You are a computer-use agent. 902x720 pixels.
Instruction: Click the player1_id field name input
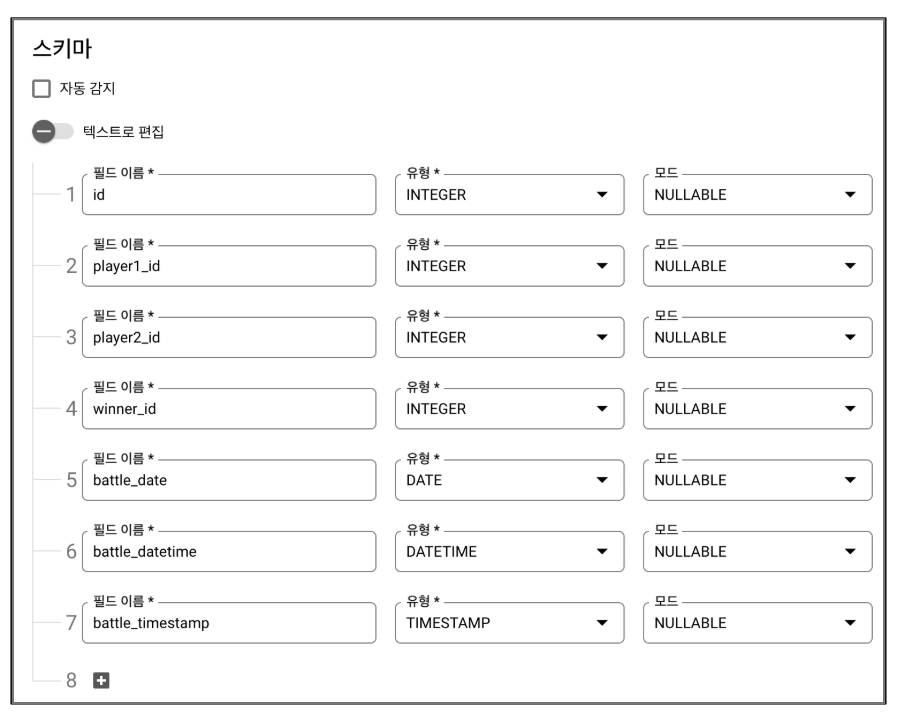(228, 266)
